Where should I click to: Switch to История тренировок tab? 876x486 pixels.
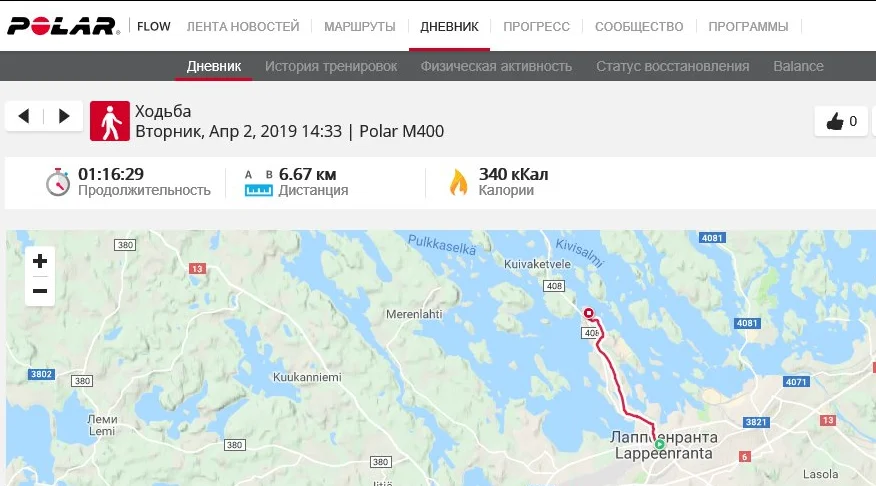coord(331,66)
